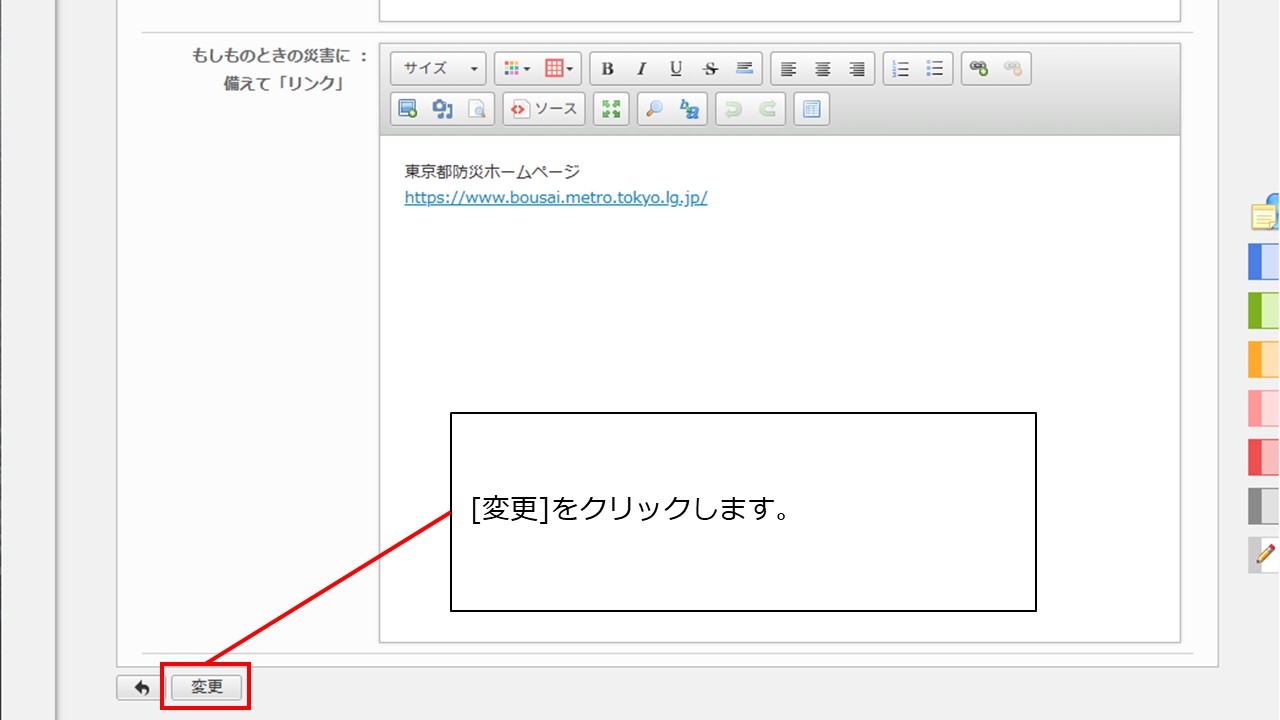Screen dimensions: 1280x720
Task: Open the サイズ font size dropdown
Action: point(439,69)
